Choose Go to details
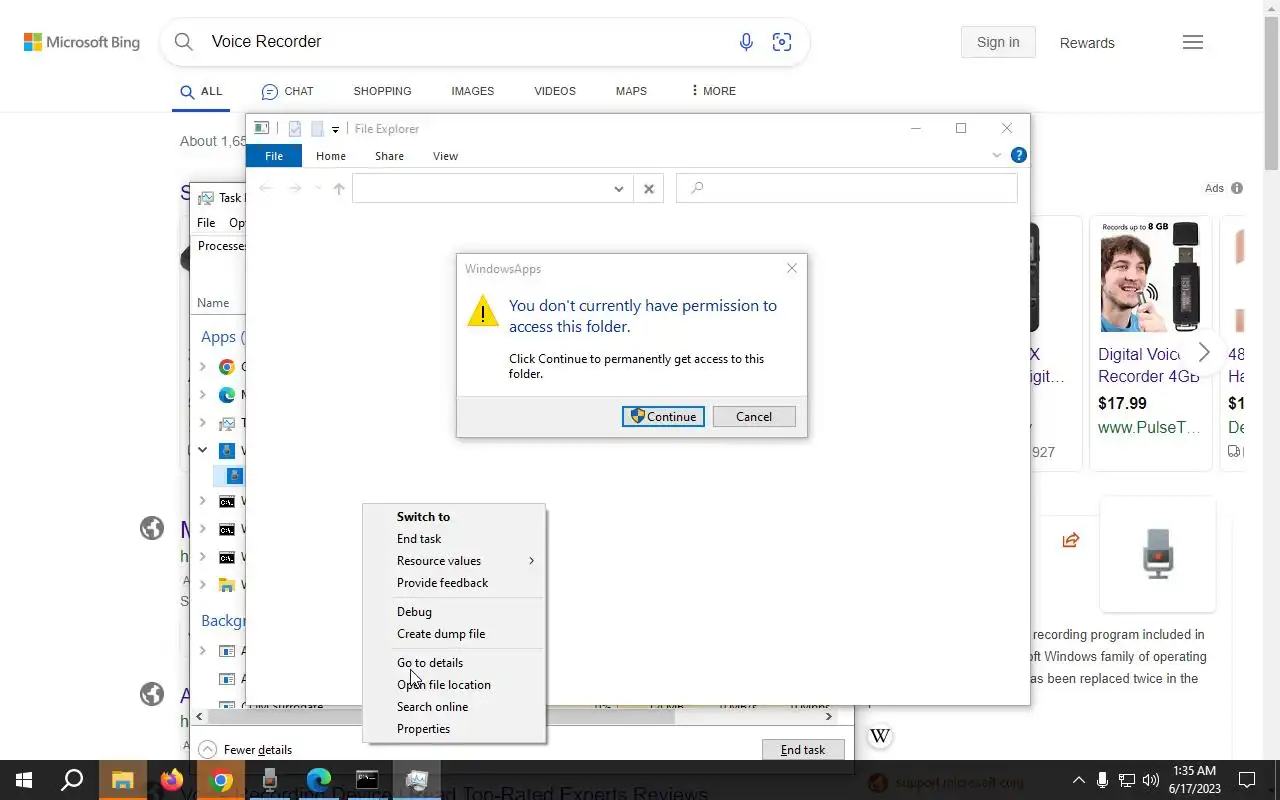This screenshot has width=1280, height=800. click(x=430, y=663)
